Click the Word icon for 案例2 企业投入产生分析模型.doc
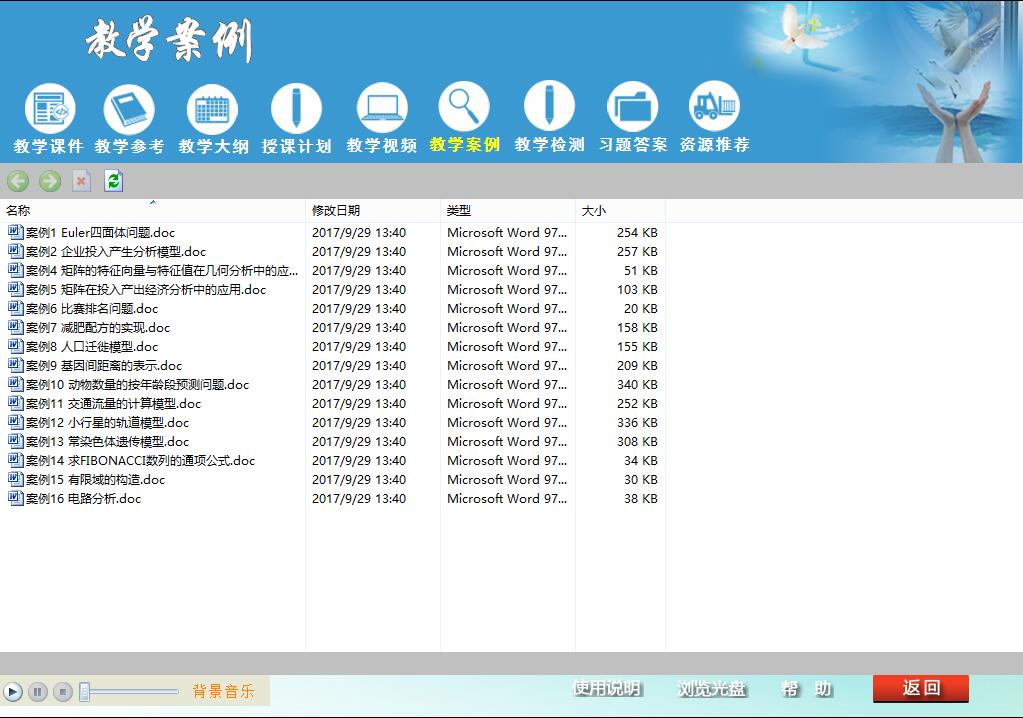Viewport: 1023px width, 718px height. (x=16, y=251)
